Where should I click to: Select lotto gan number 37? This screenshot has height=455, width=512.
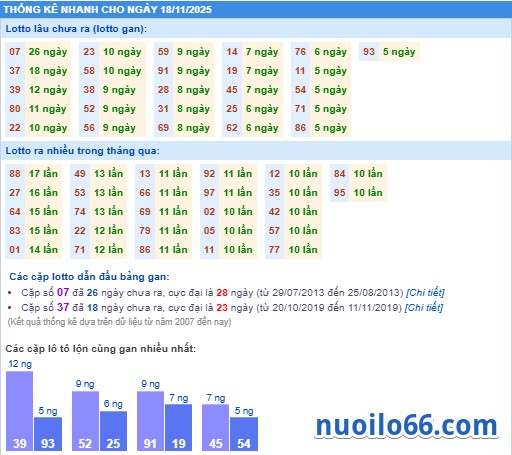[15, 71]
